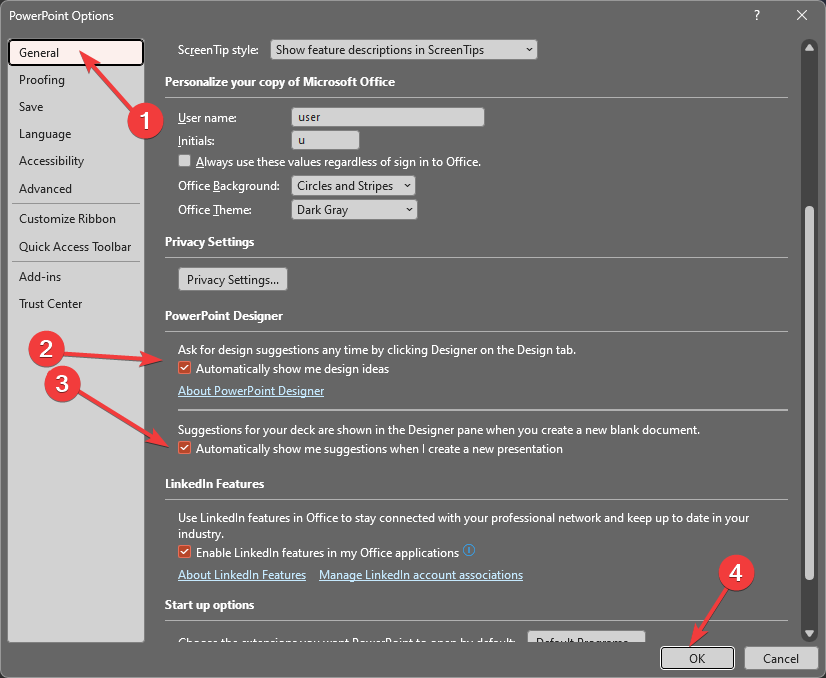Uncheck show suggestions for new presentation
Viewport: 826px width, 678px height.
(x=184, y=448)
